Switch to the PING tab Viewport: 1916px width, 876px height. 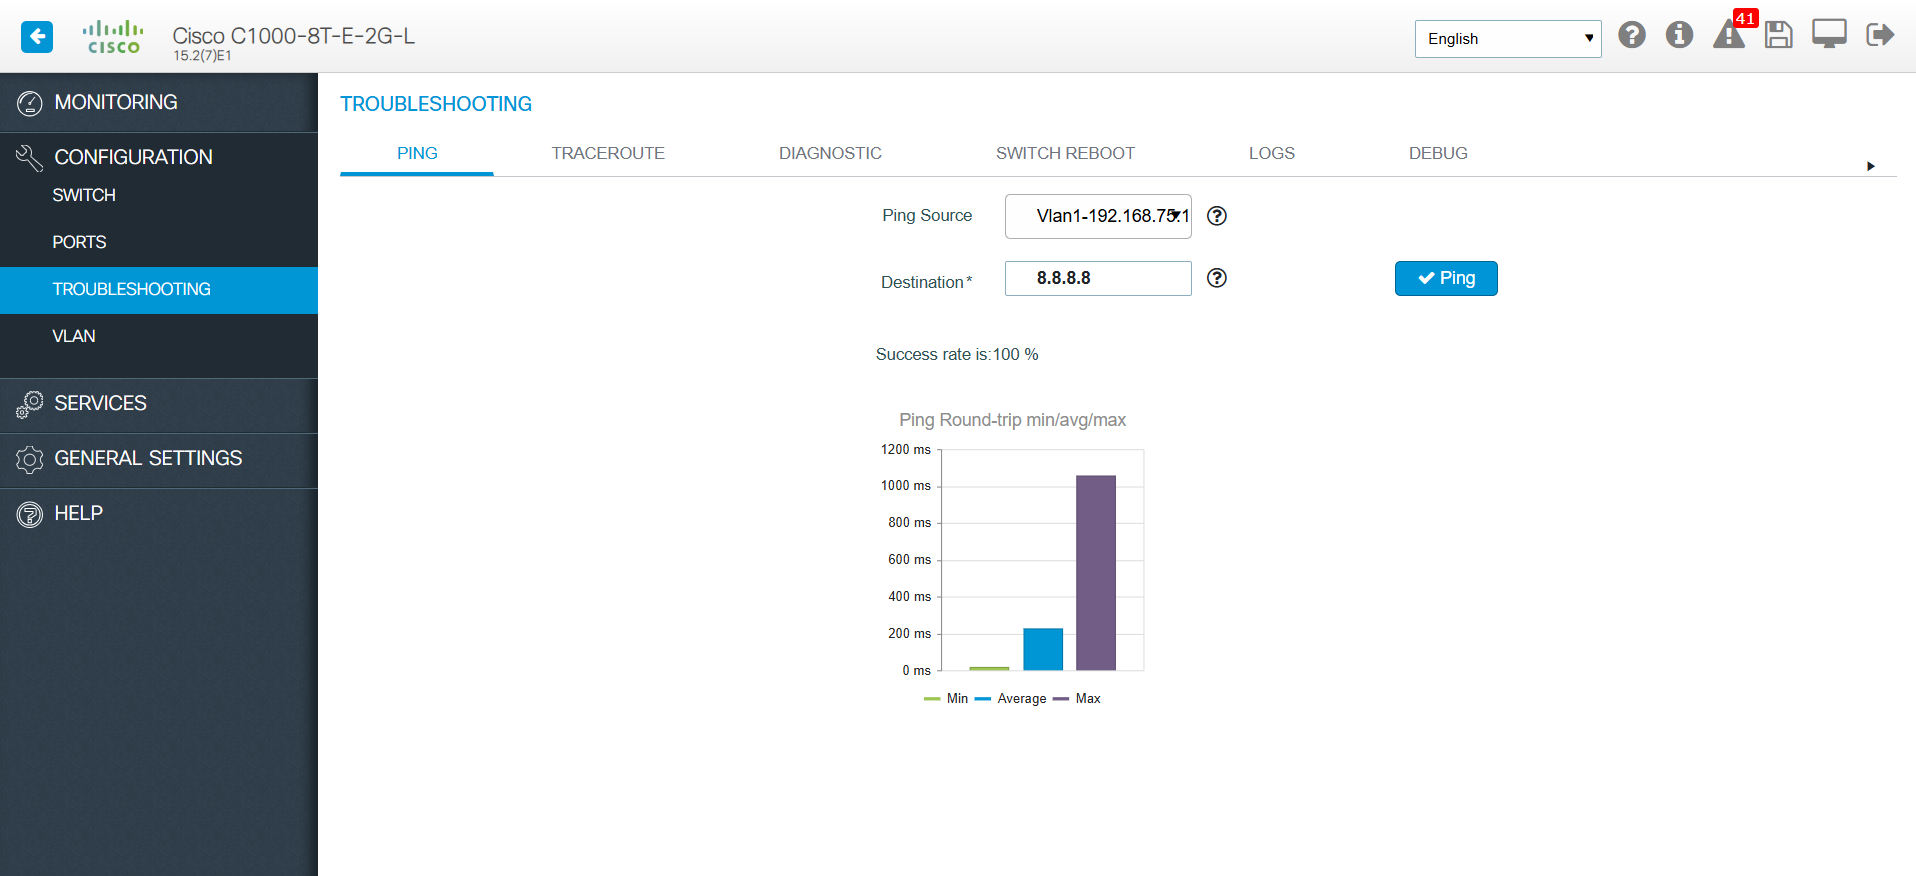tap(417, 153)
